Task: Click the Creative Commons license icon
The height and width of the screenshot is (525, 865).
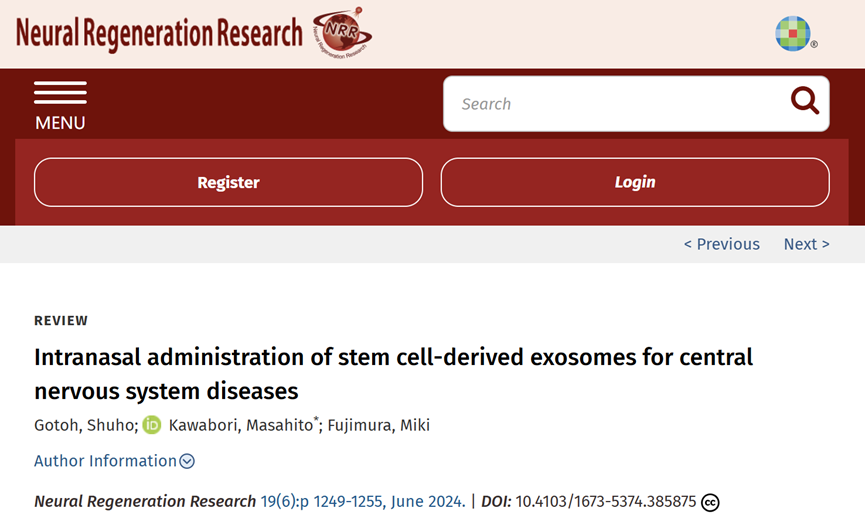Action: tap(710, 502)
